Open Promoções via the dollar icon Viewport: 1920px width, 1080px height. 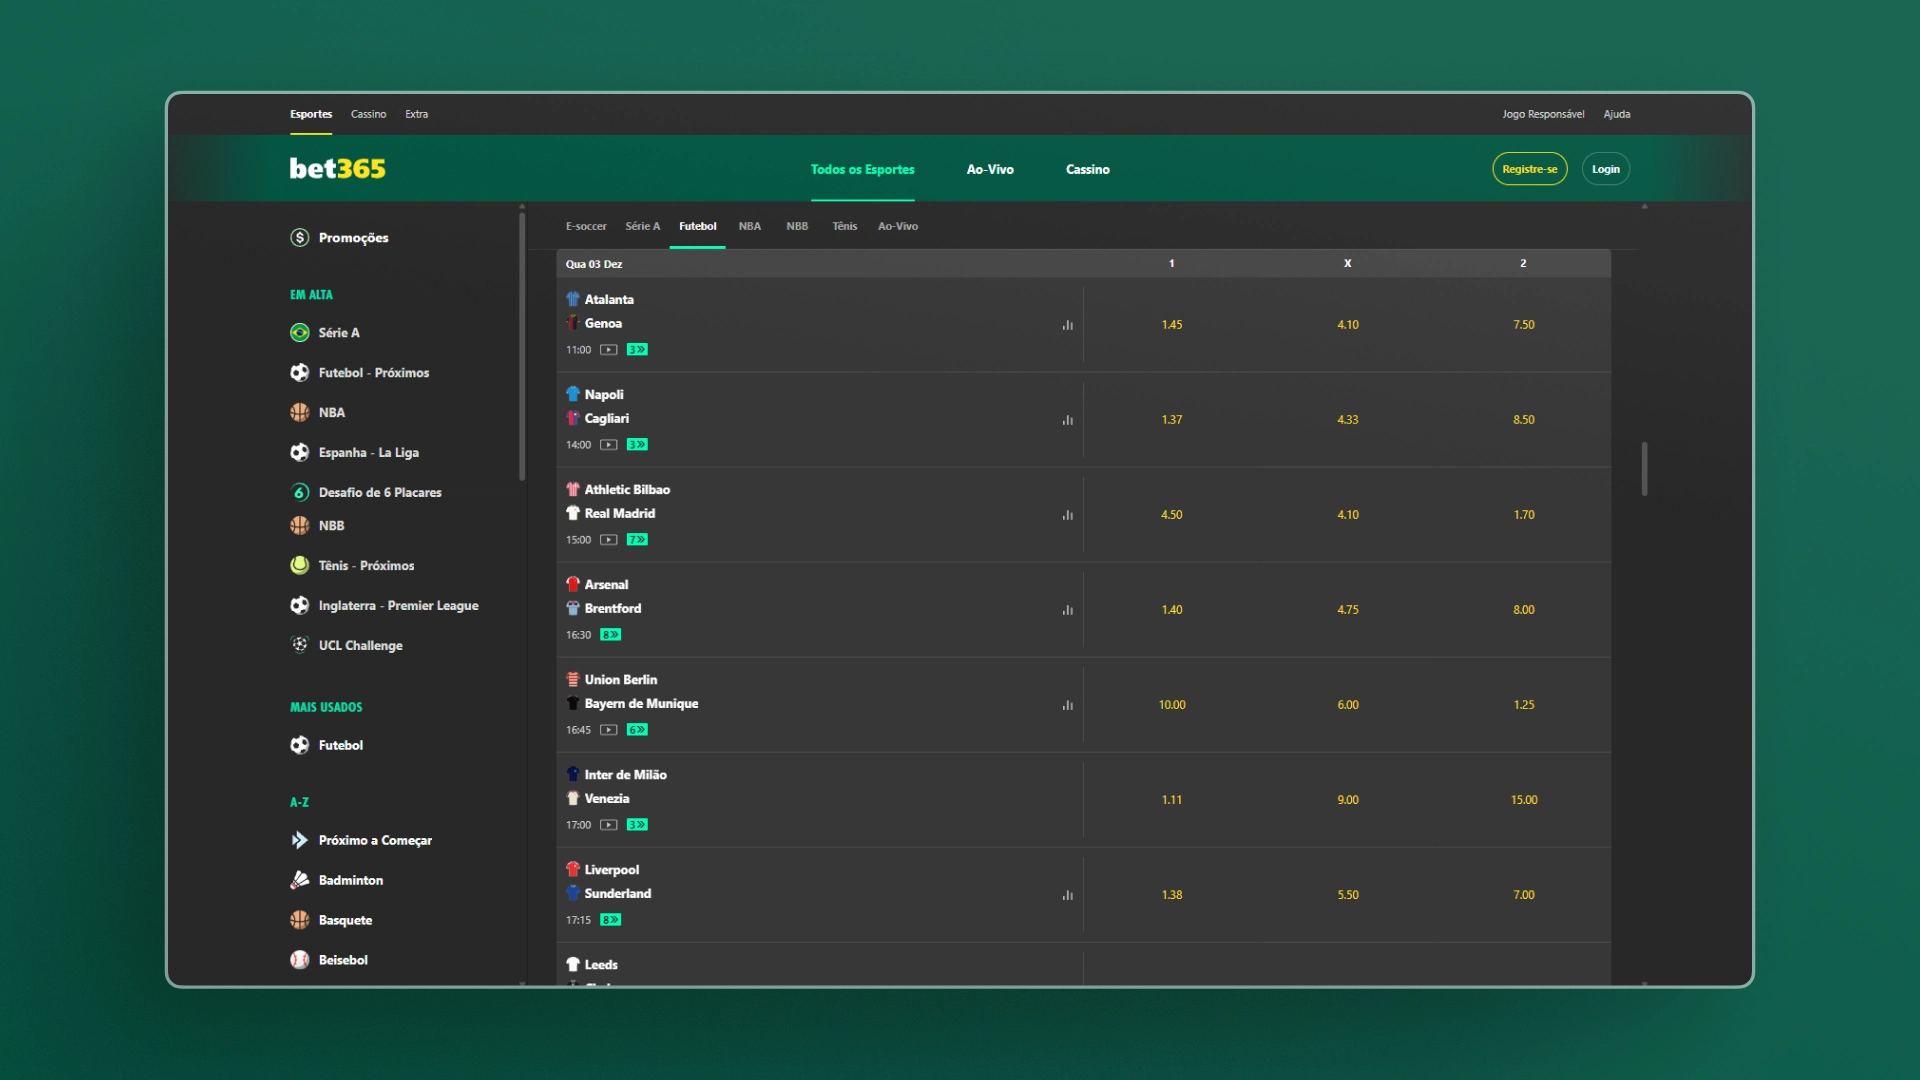click(x=299, y=237)
